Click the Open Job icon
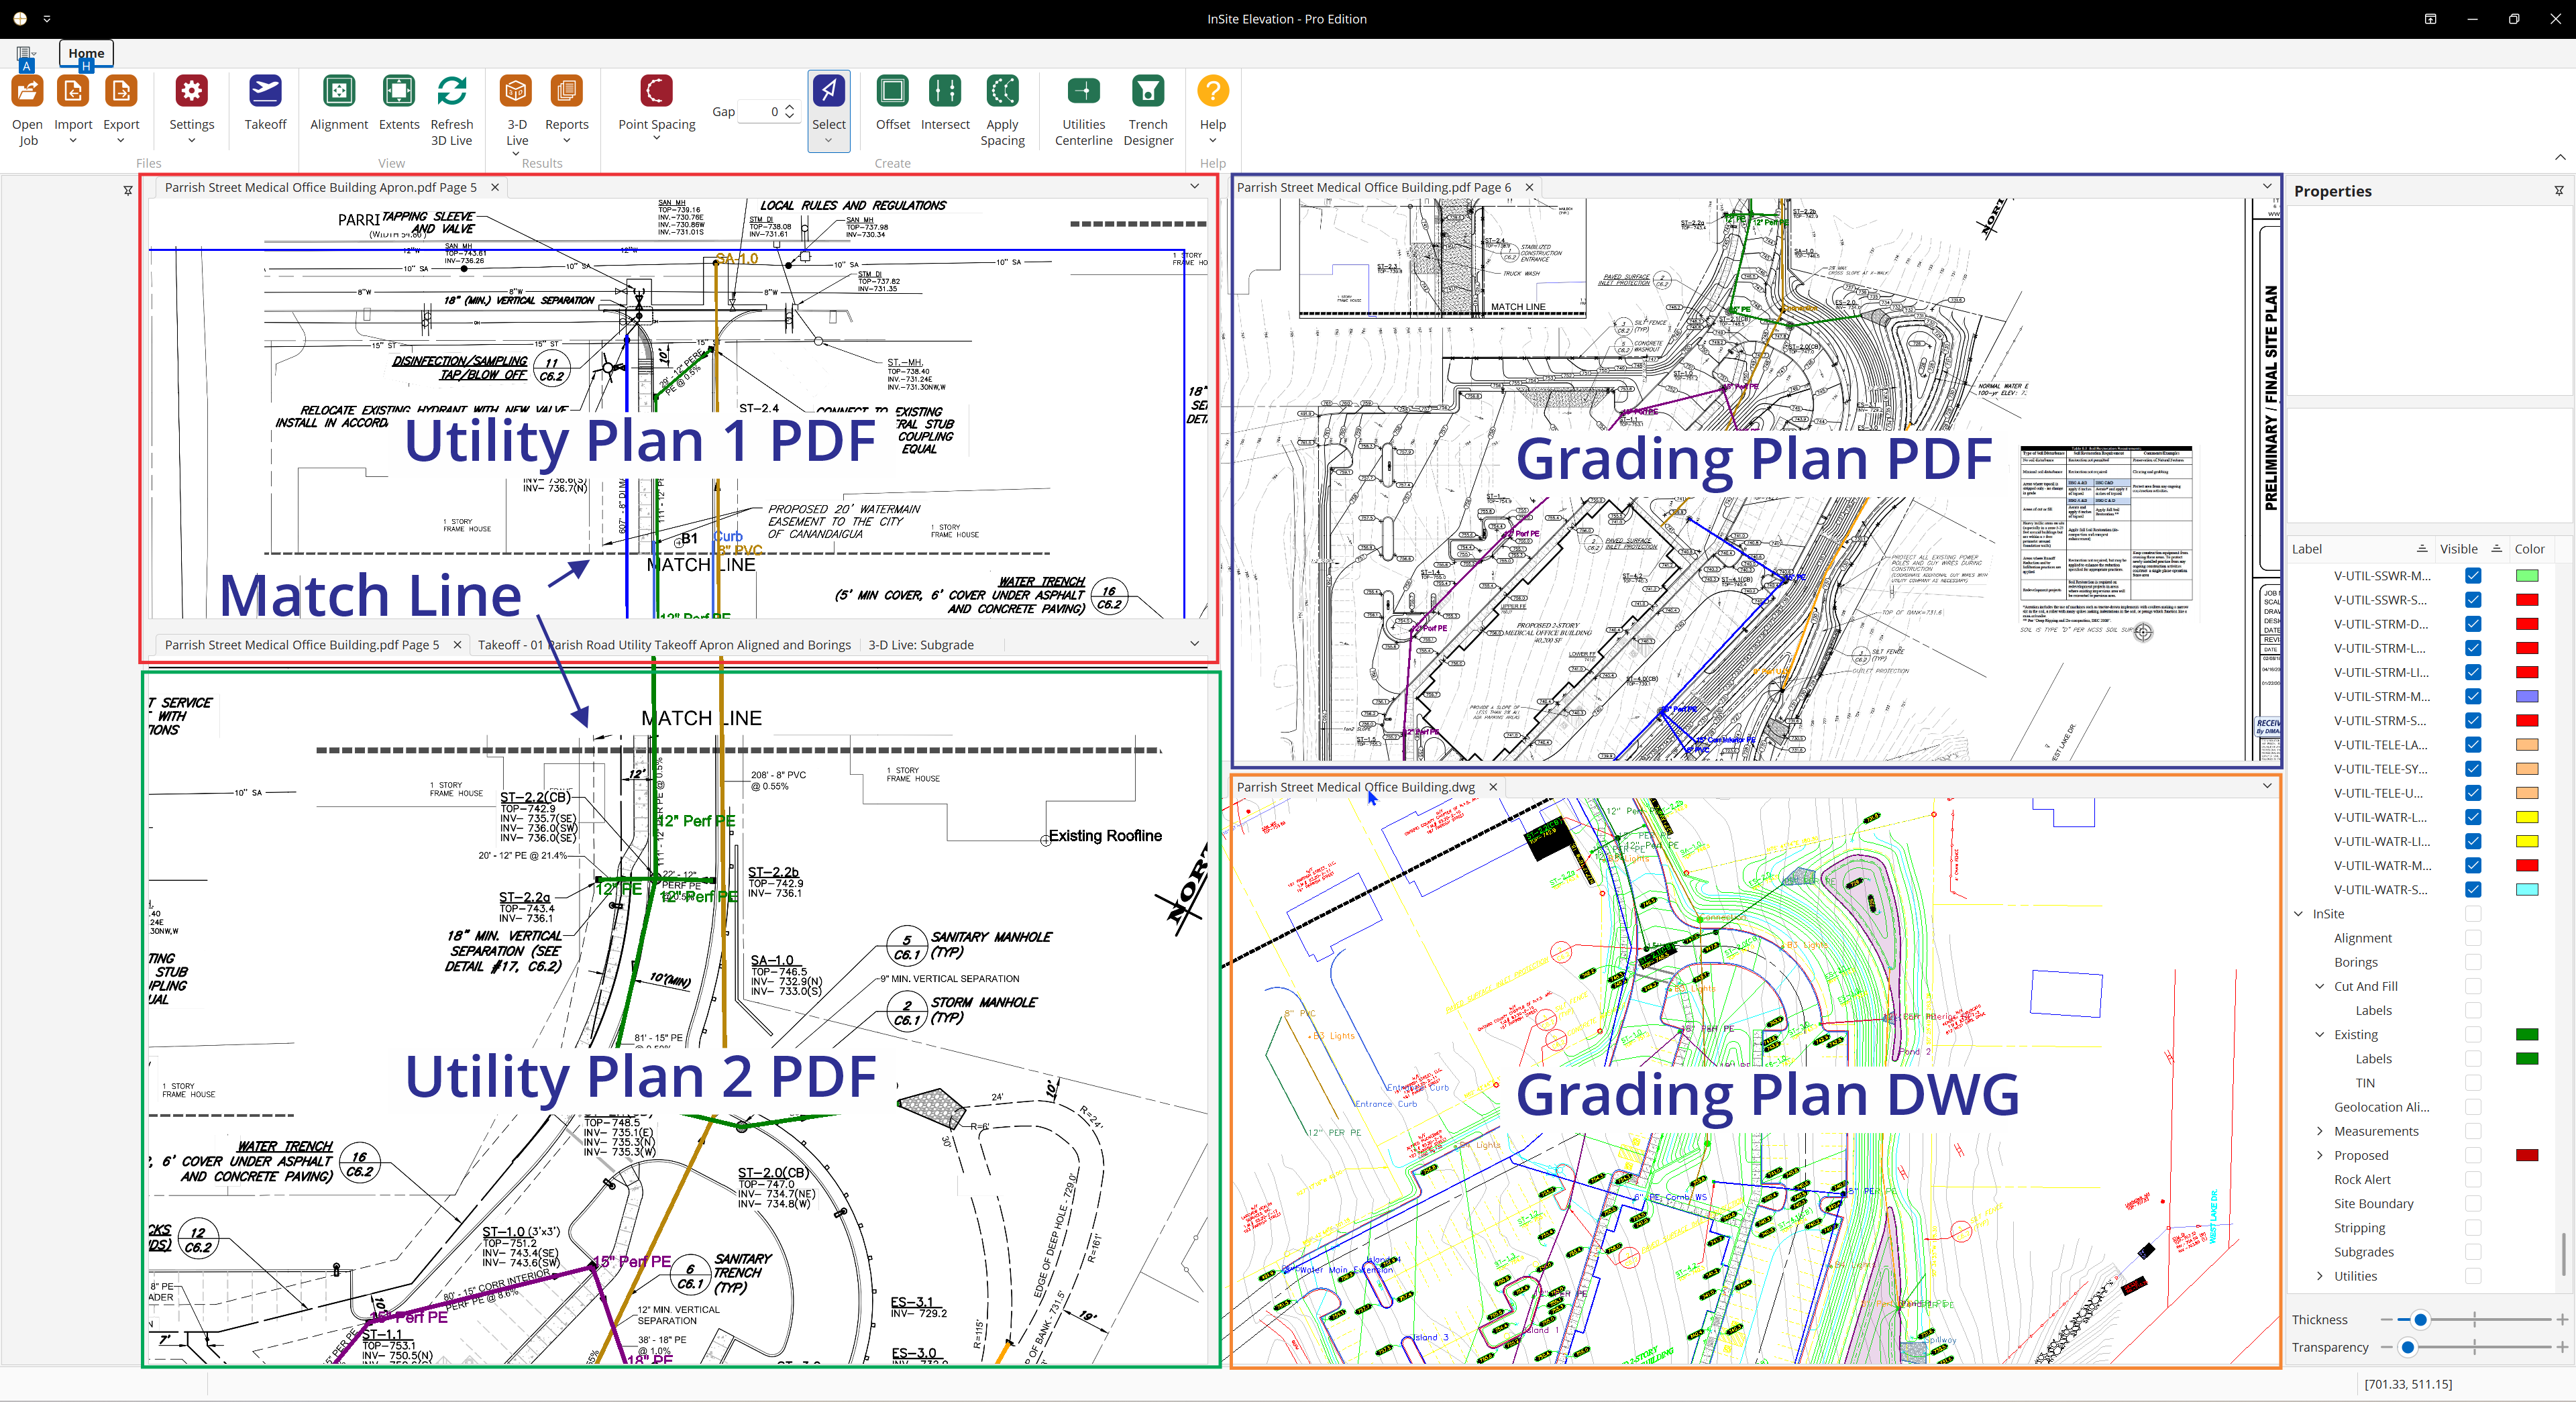 coord(27,92)
